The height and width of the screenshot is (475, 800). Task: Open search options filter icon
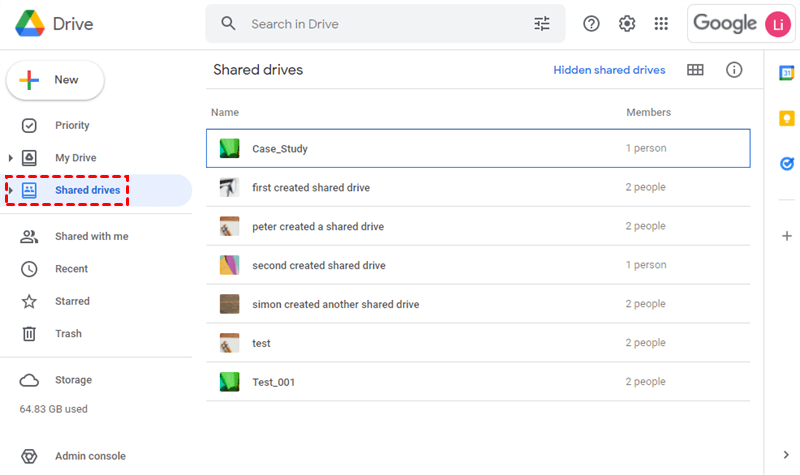tap(542, 24)
